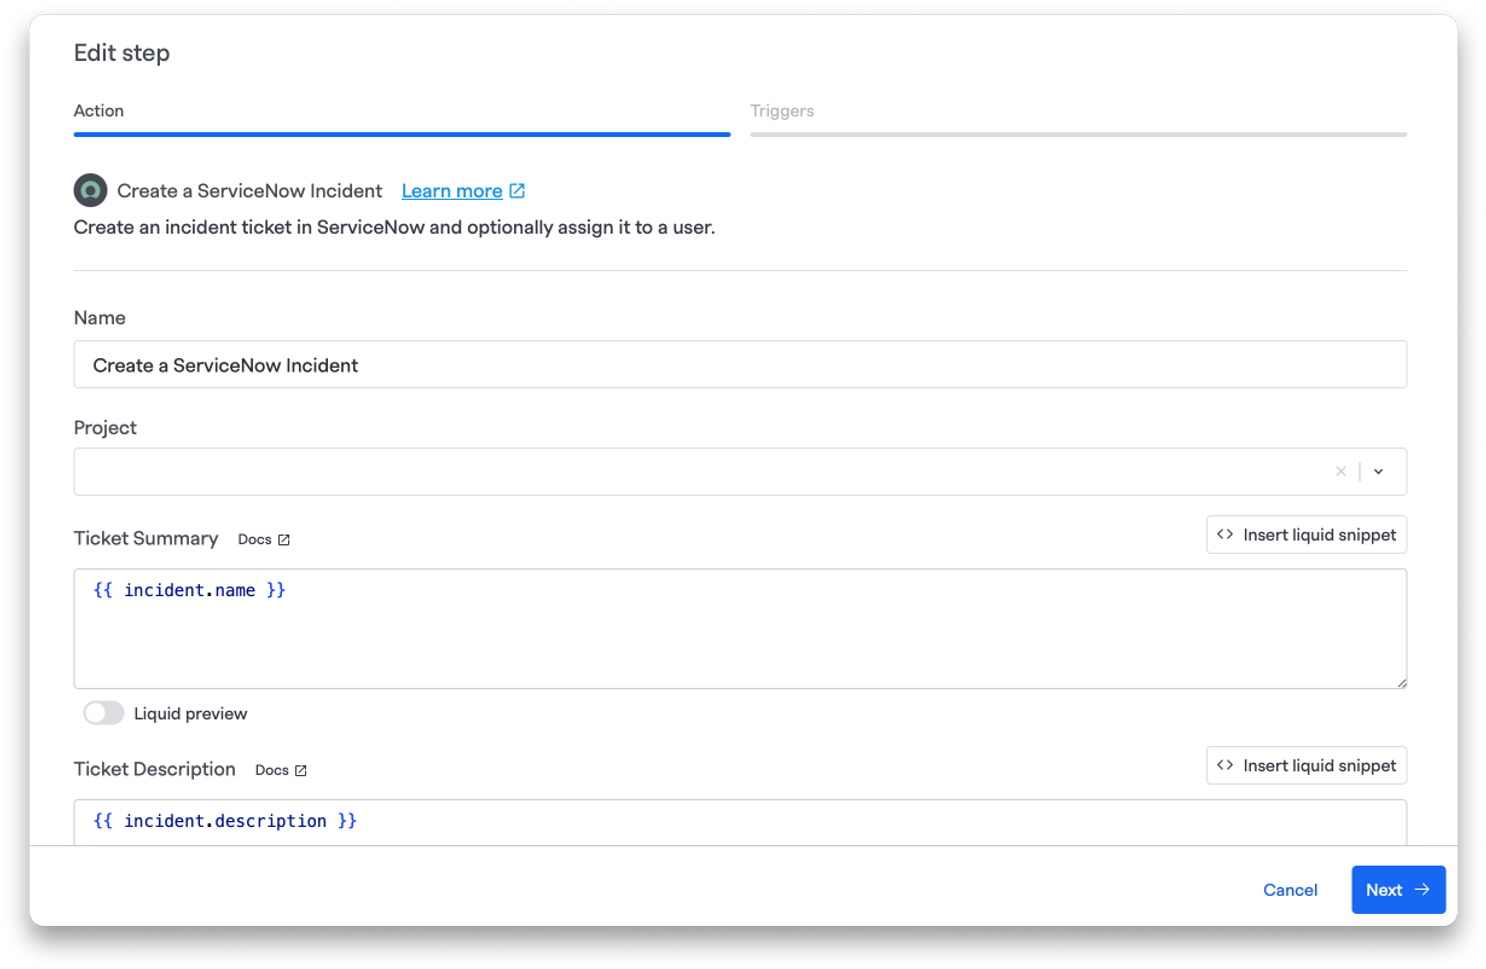This screenshot has width=1486, height=969.
Task: Click into the Ticket Summary text area
Action: coord(740,629)
